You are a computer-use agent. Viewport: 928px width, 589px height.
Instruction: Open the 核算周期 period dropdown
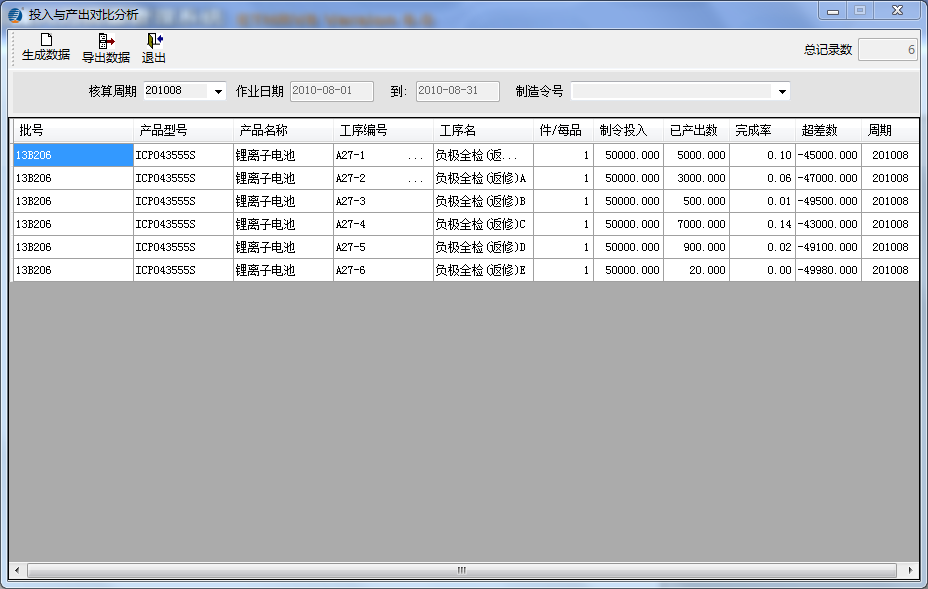(216, 90)
